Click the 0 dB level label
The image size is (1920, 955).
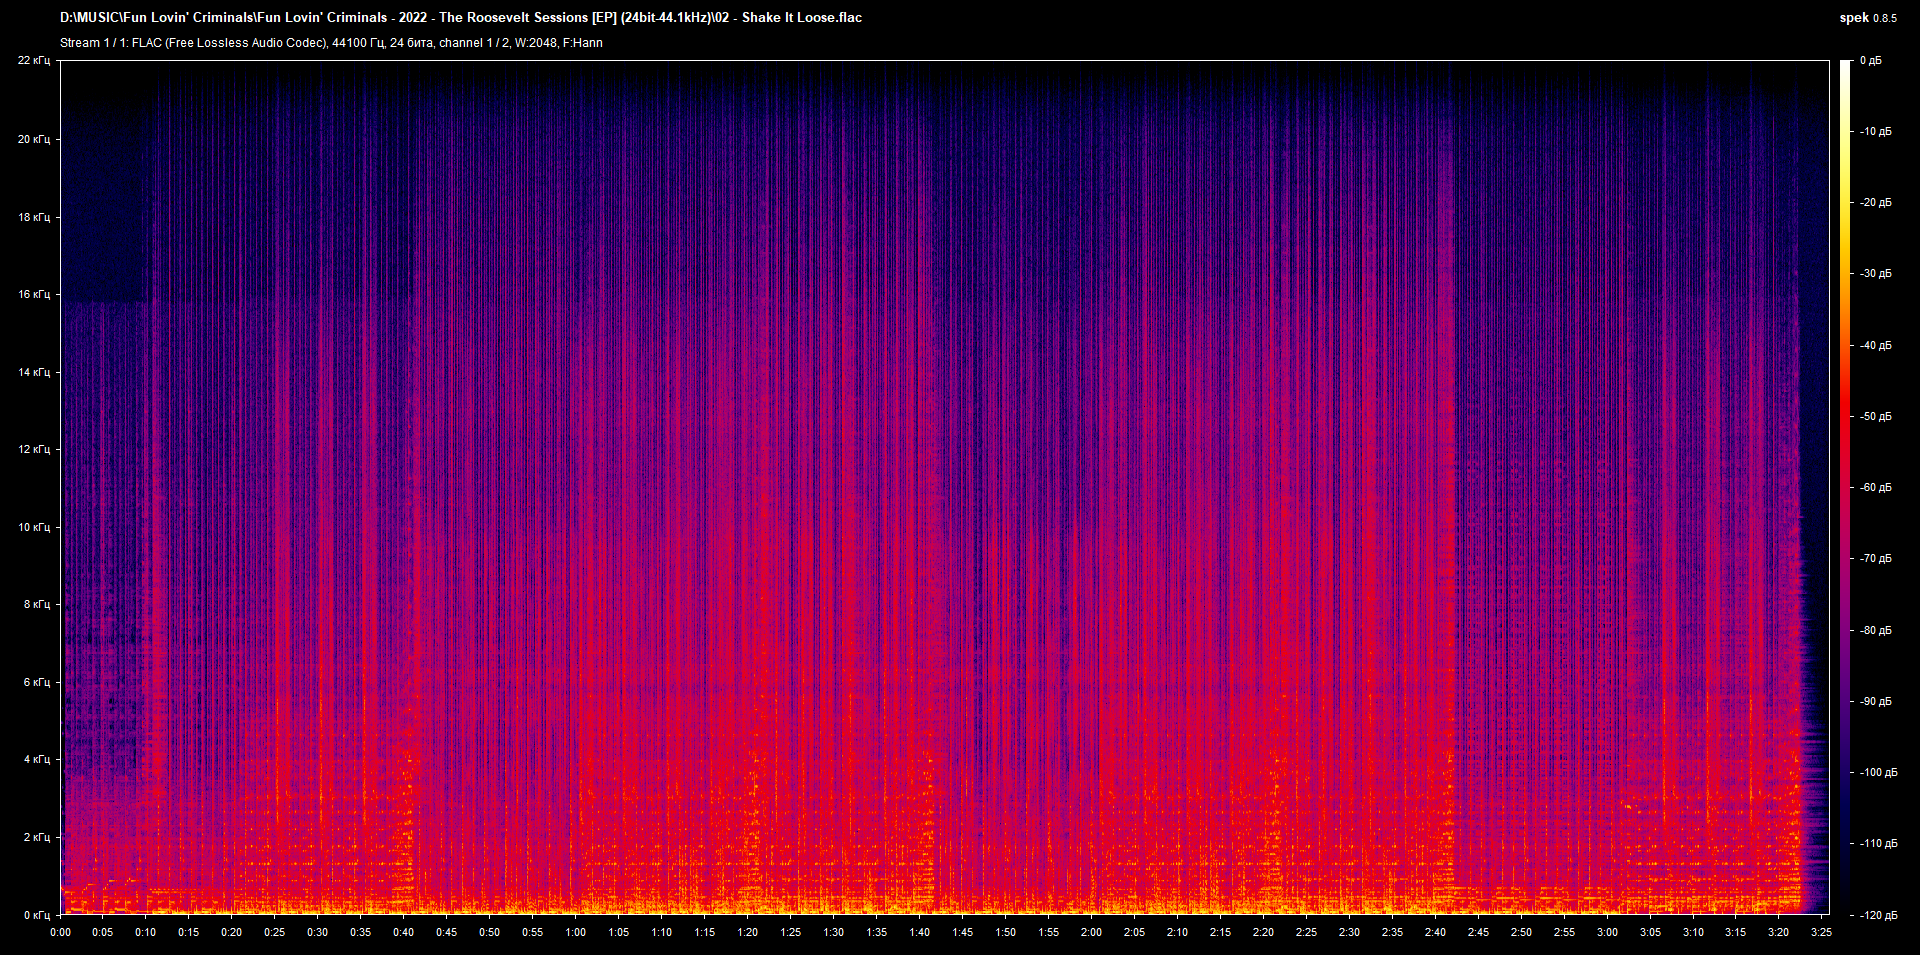click(1870, 61)
